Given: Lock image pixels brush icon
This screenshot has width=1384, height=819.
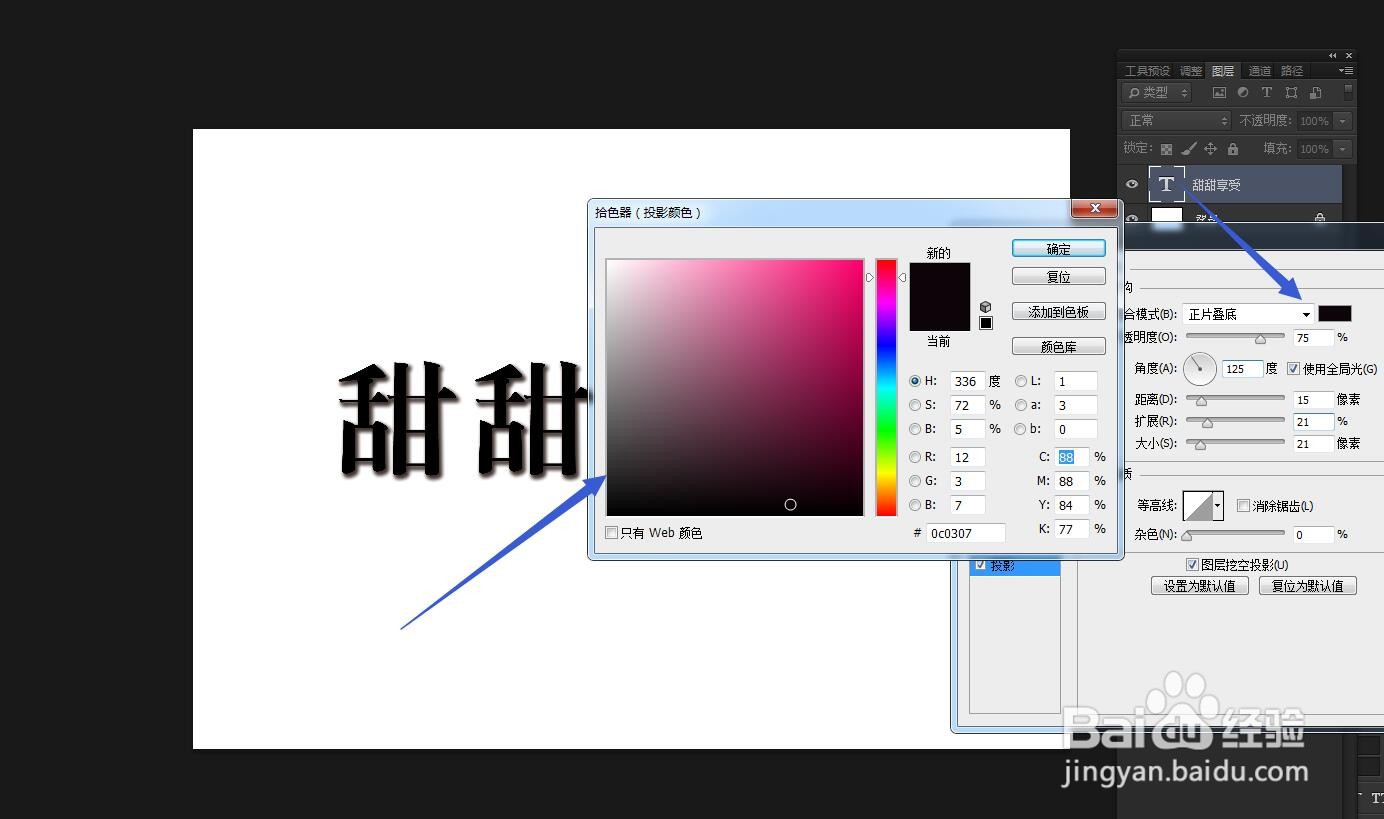Looking at the screenshot, I should pos(1188,149).
